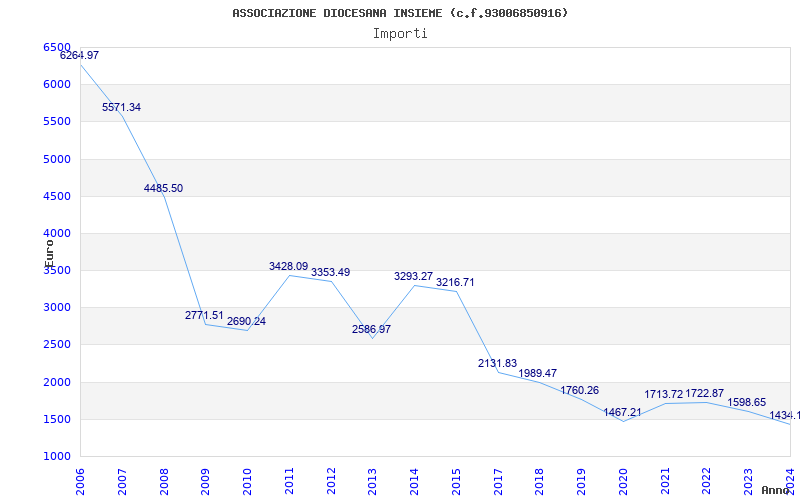Click the y-axis tick 2500
The image size is (800, 500).
point(57,345)
